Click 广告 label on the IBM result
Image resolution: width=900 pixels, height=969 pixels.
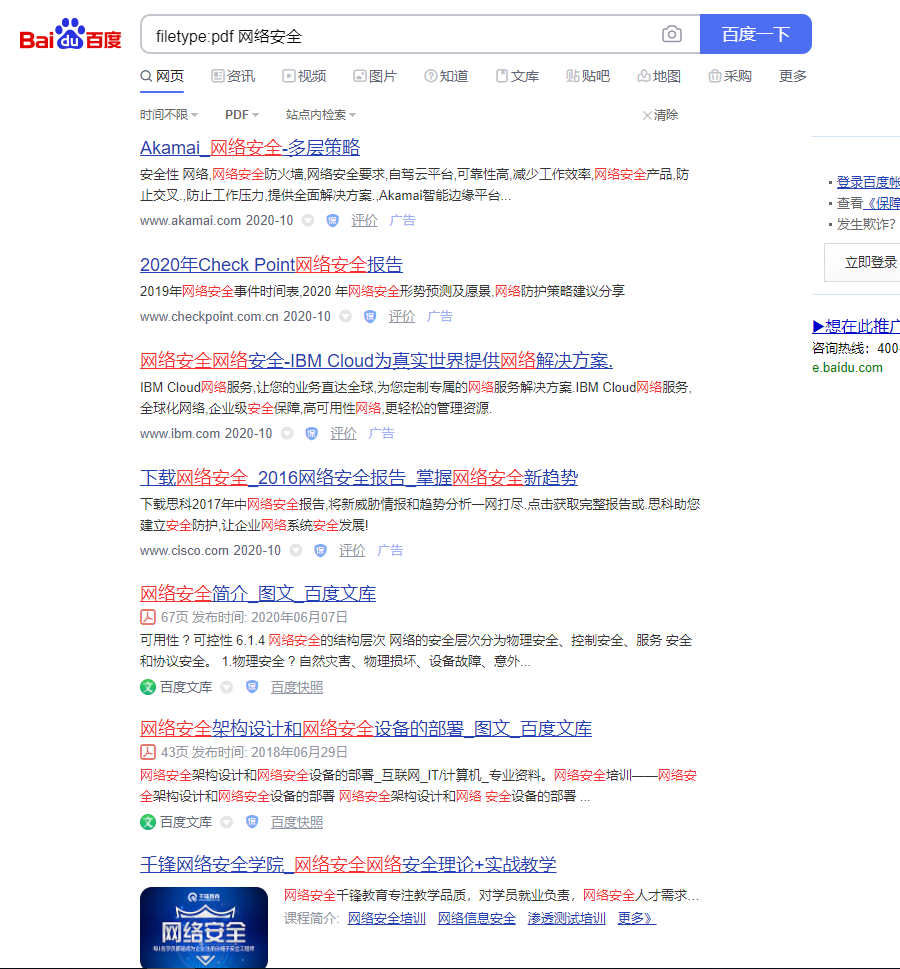click(x=381, y=433)
